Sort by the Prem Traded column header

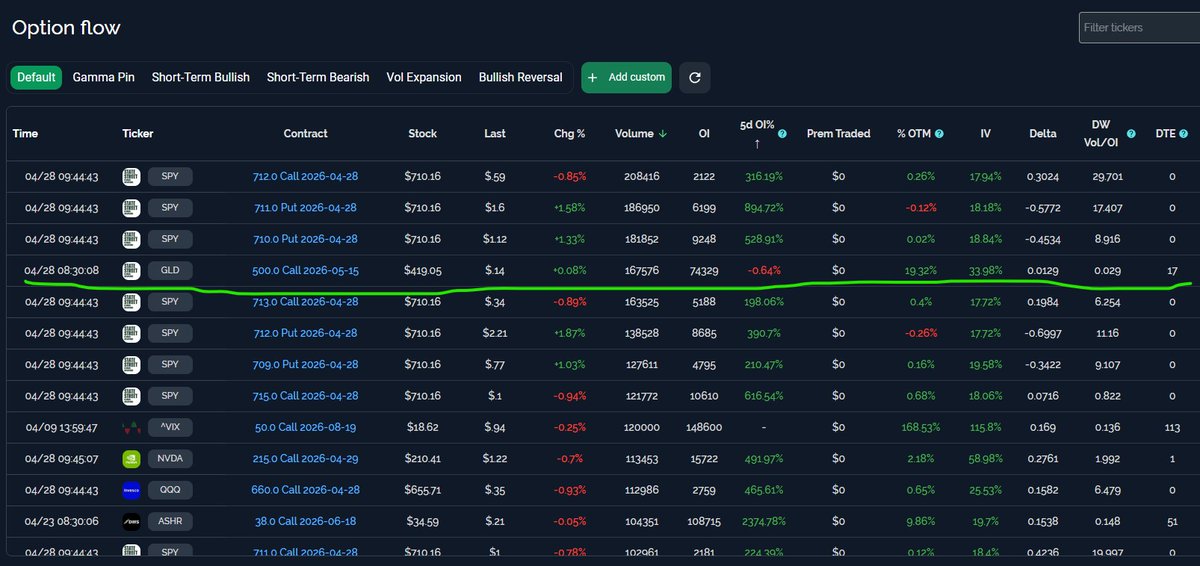coord(839,133)
